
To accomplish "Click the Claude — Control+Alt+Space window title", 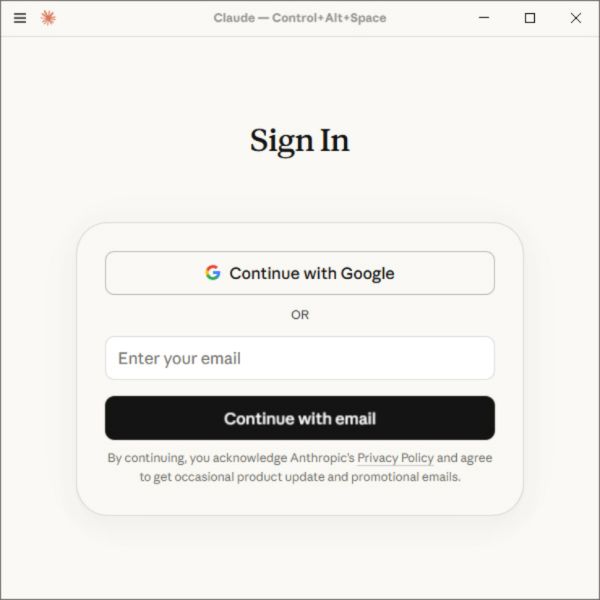I will [x=300, y=18].
